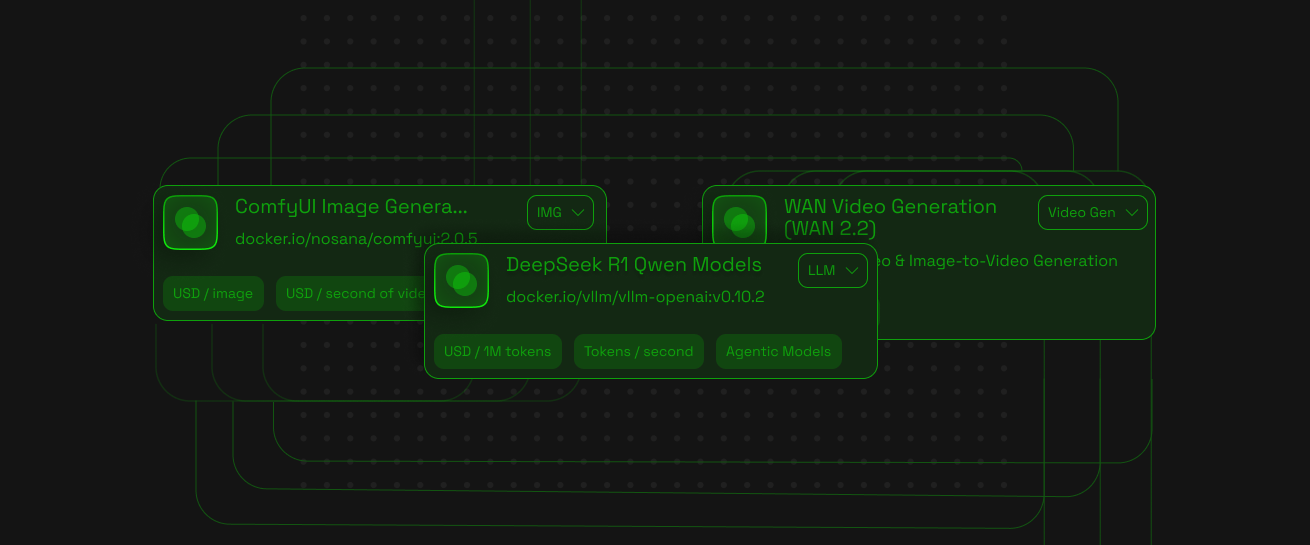Click the WAN Video Generation logo icon
This screenshot has width=1310, height=545.
coord(739,218)
